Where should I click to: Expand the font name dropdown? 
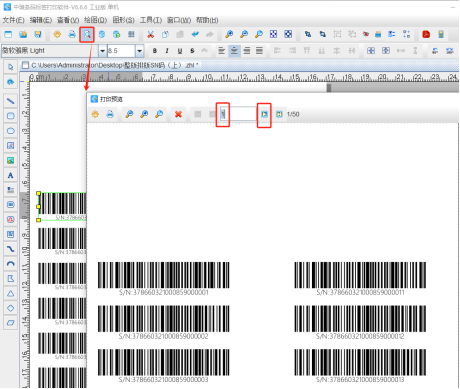[x=103, y=51]
